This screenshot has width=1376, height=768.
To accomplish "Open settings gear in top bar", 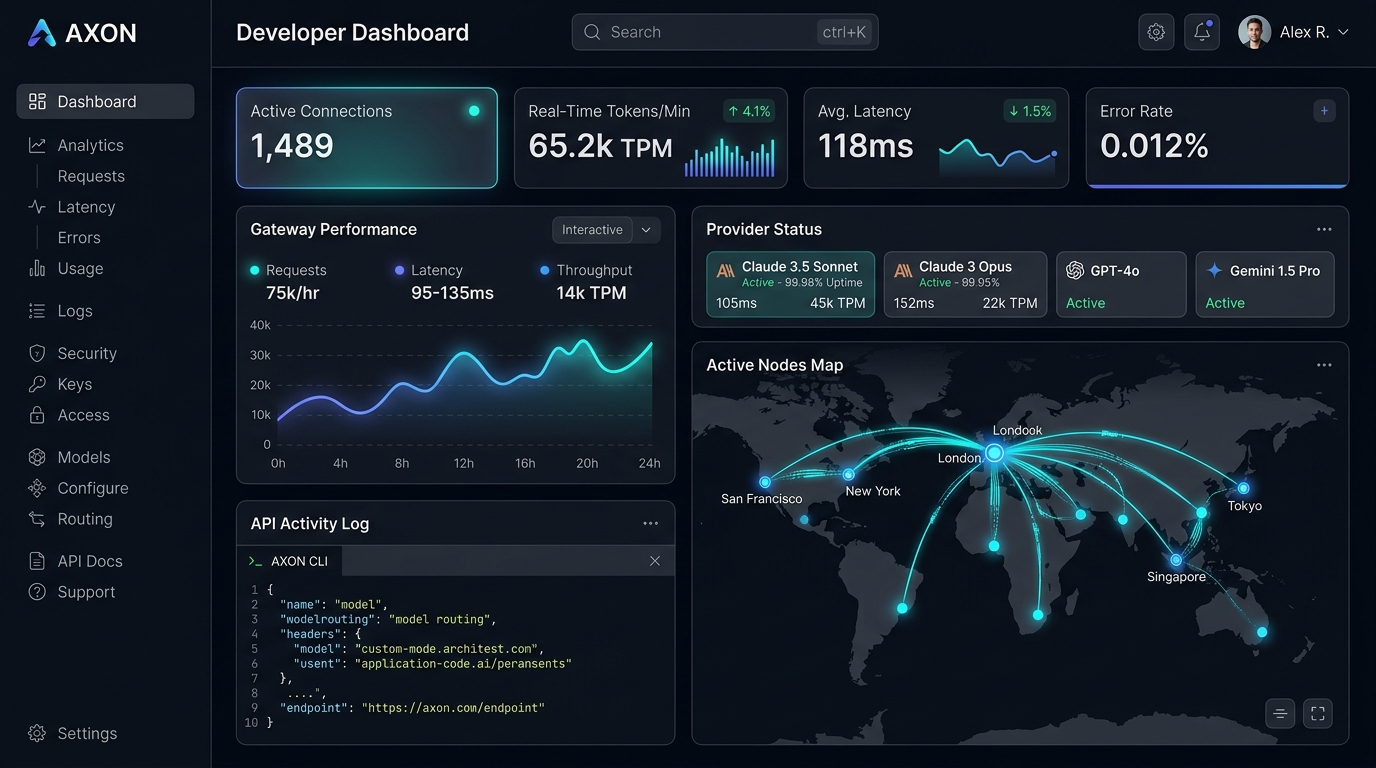I will tap(1156, 32).
